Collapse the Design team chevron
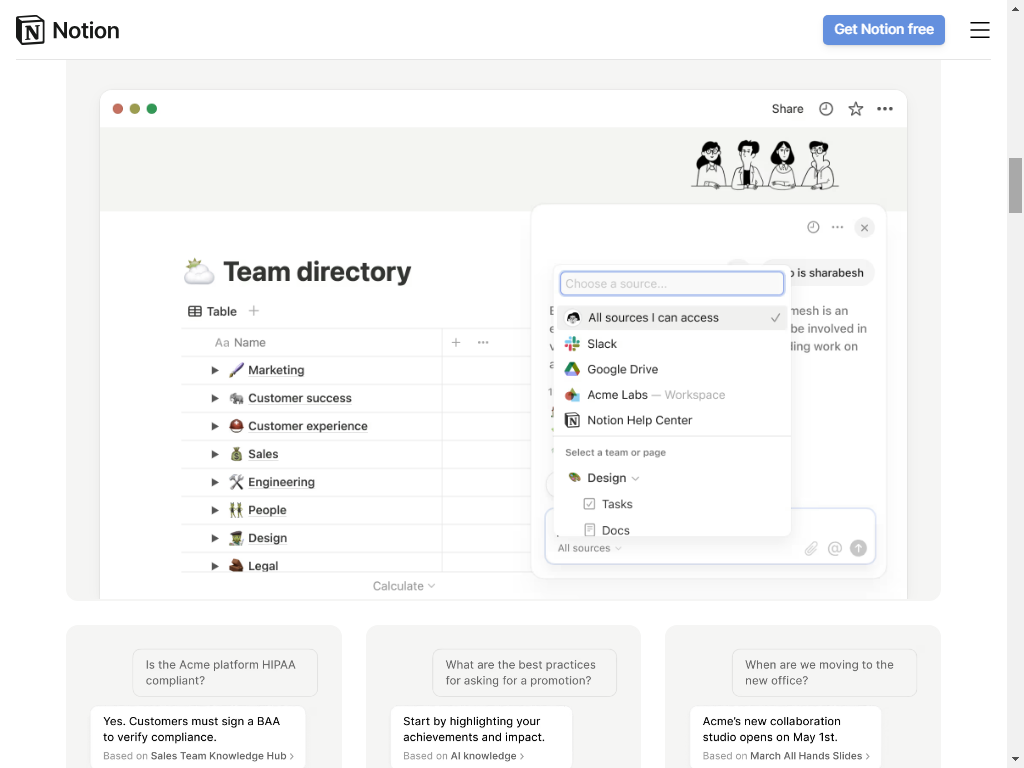 coord(635,479)
